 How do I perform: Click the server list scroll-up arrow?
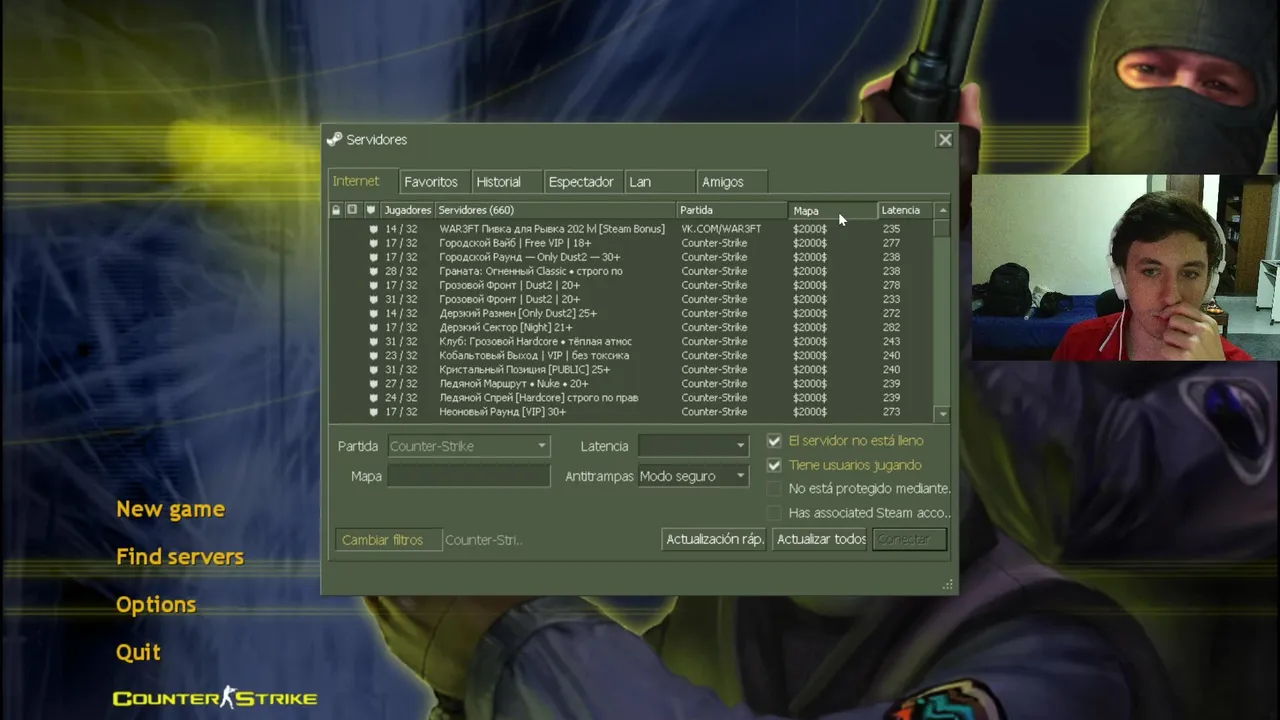tap(942, 210)
